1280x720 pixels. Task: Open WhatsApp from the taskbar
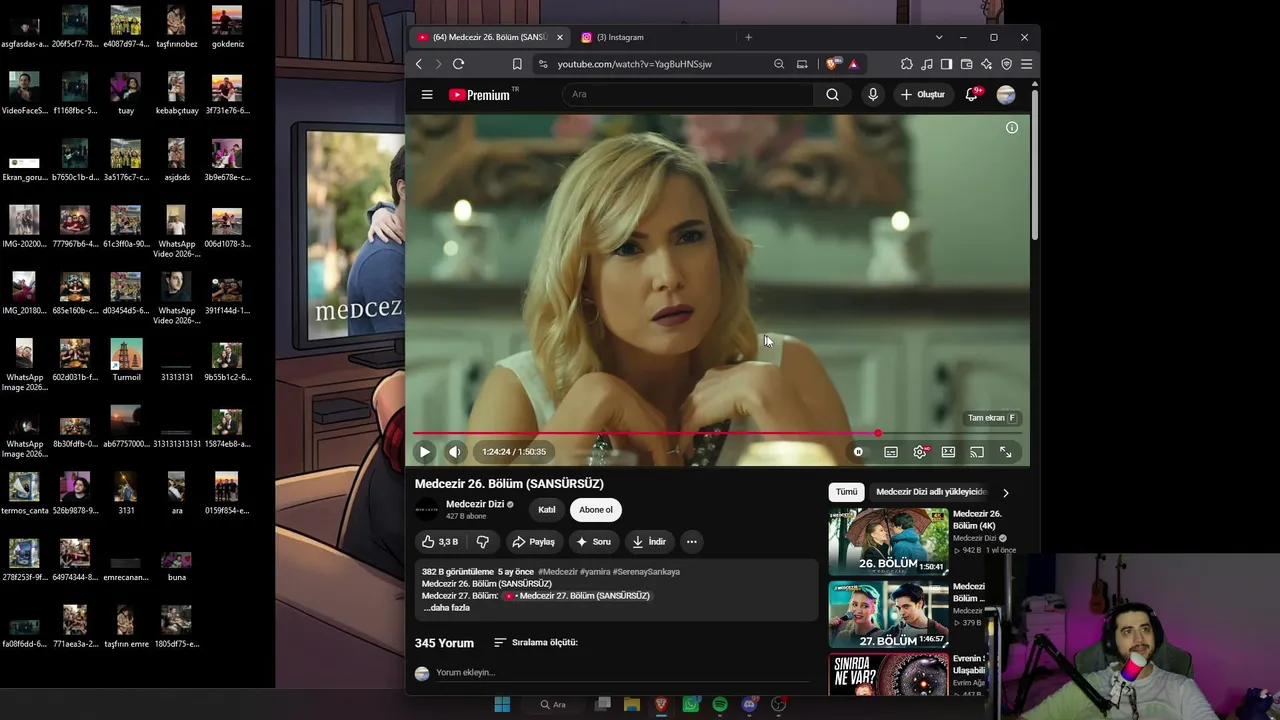[691, 705]
